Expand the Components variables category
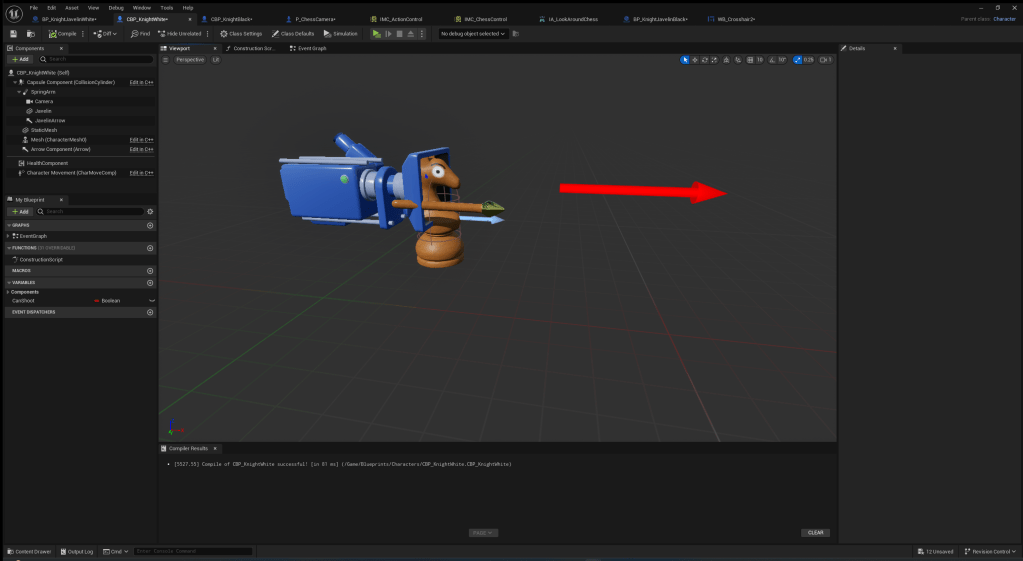 [x=8, y=292]
